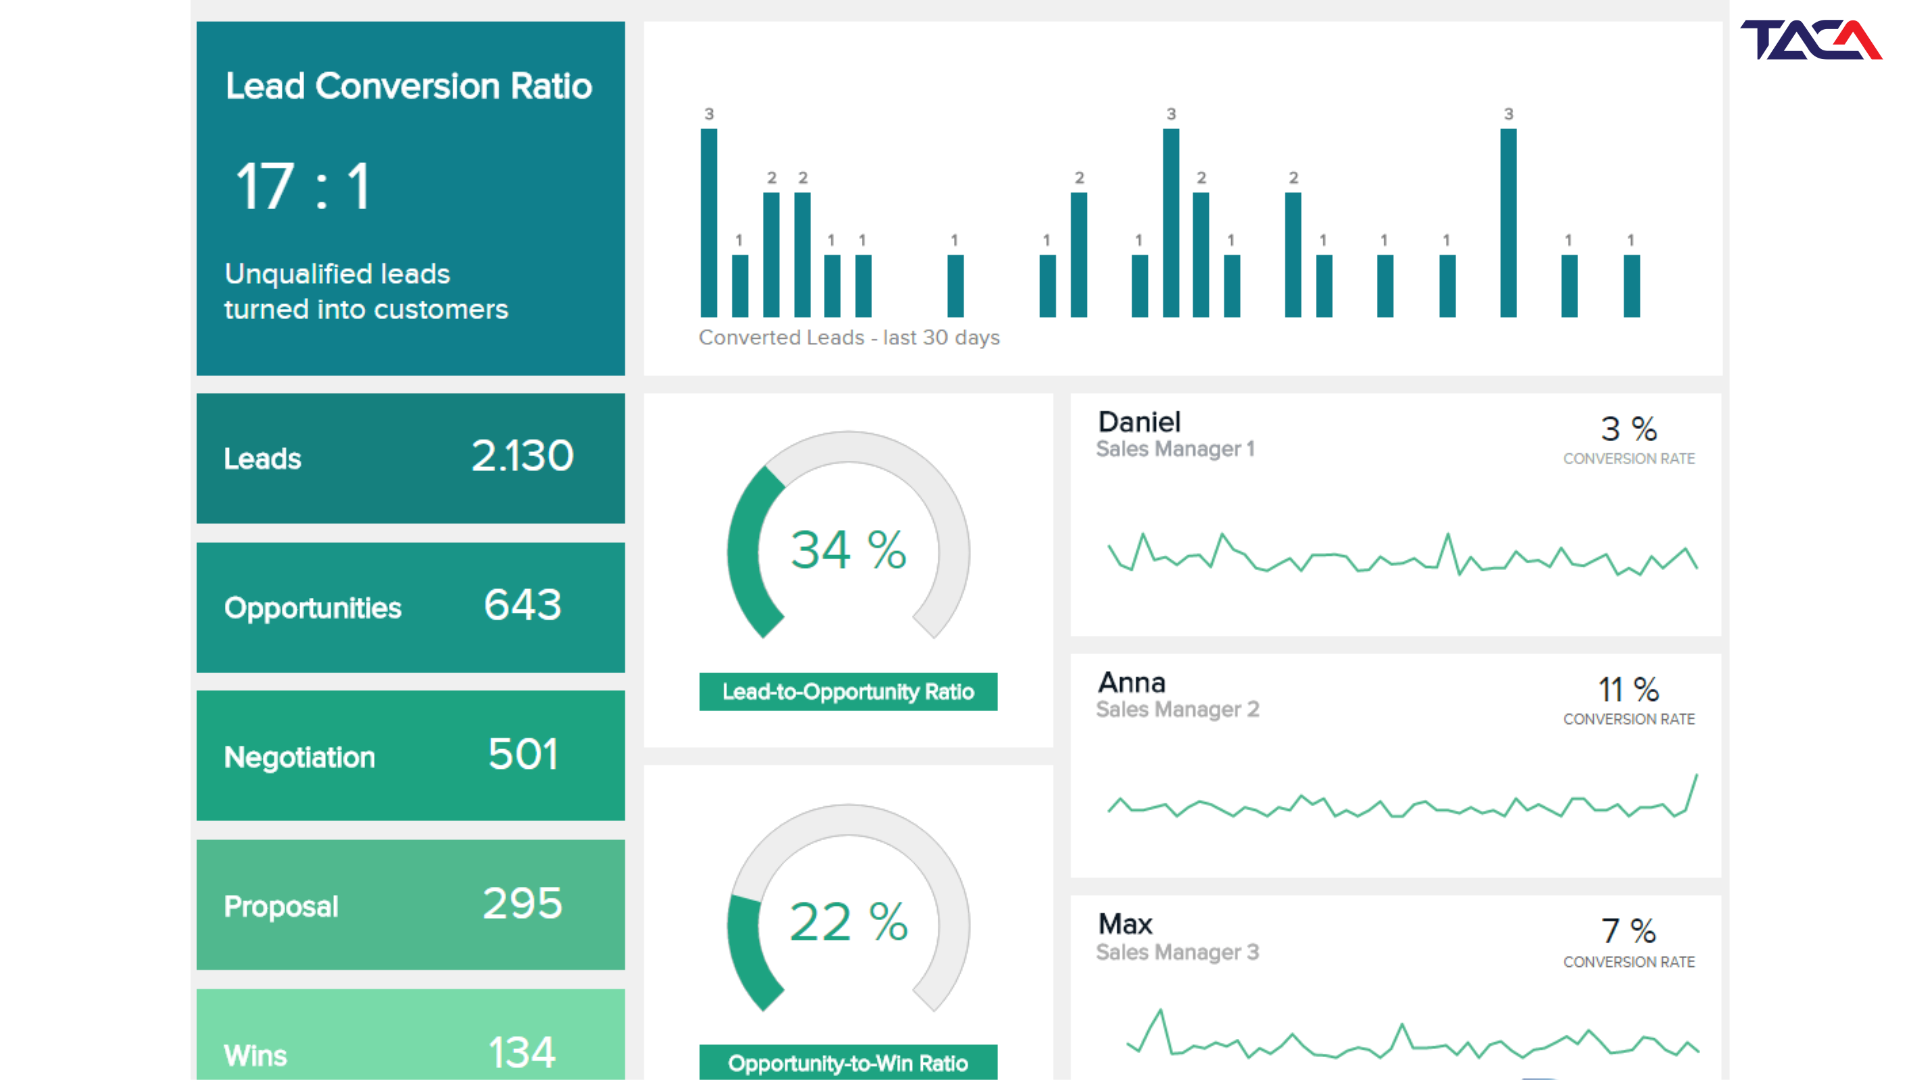Click the Opportunities 643 tile

tap(410, 607)
